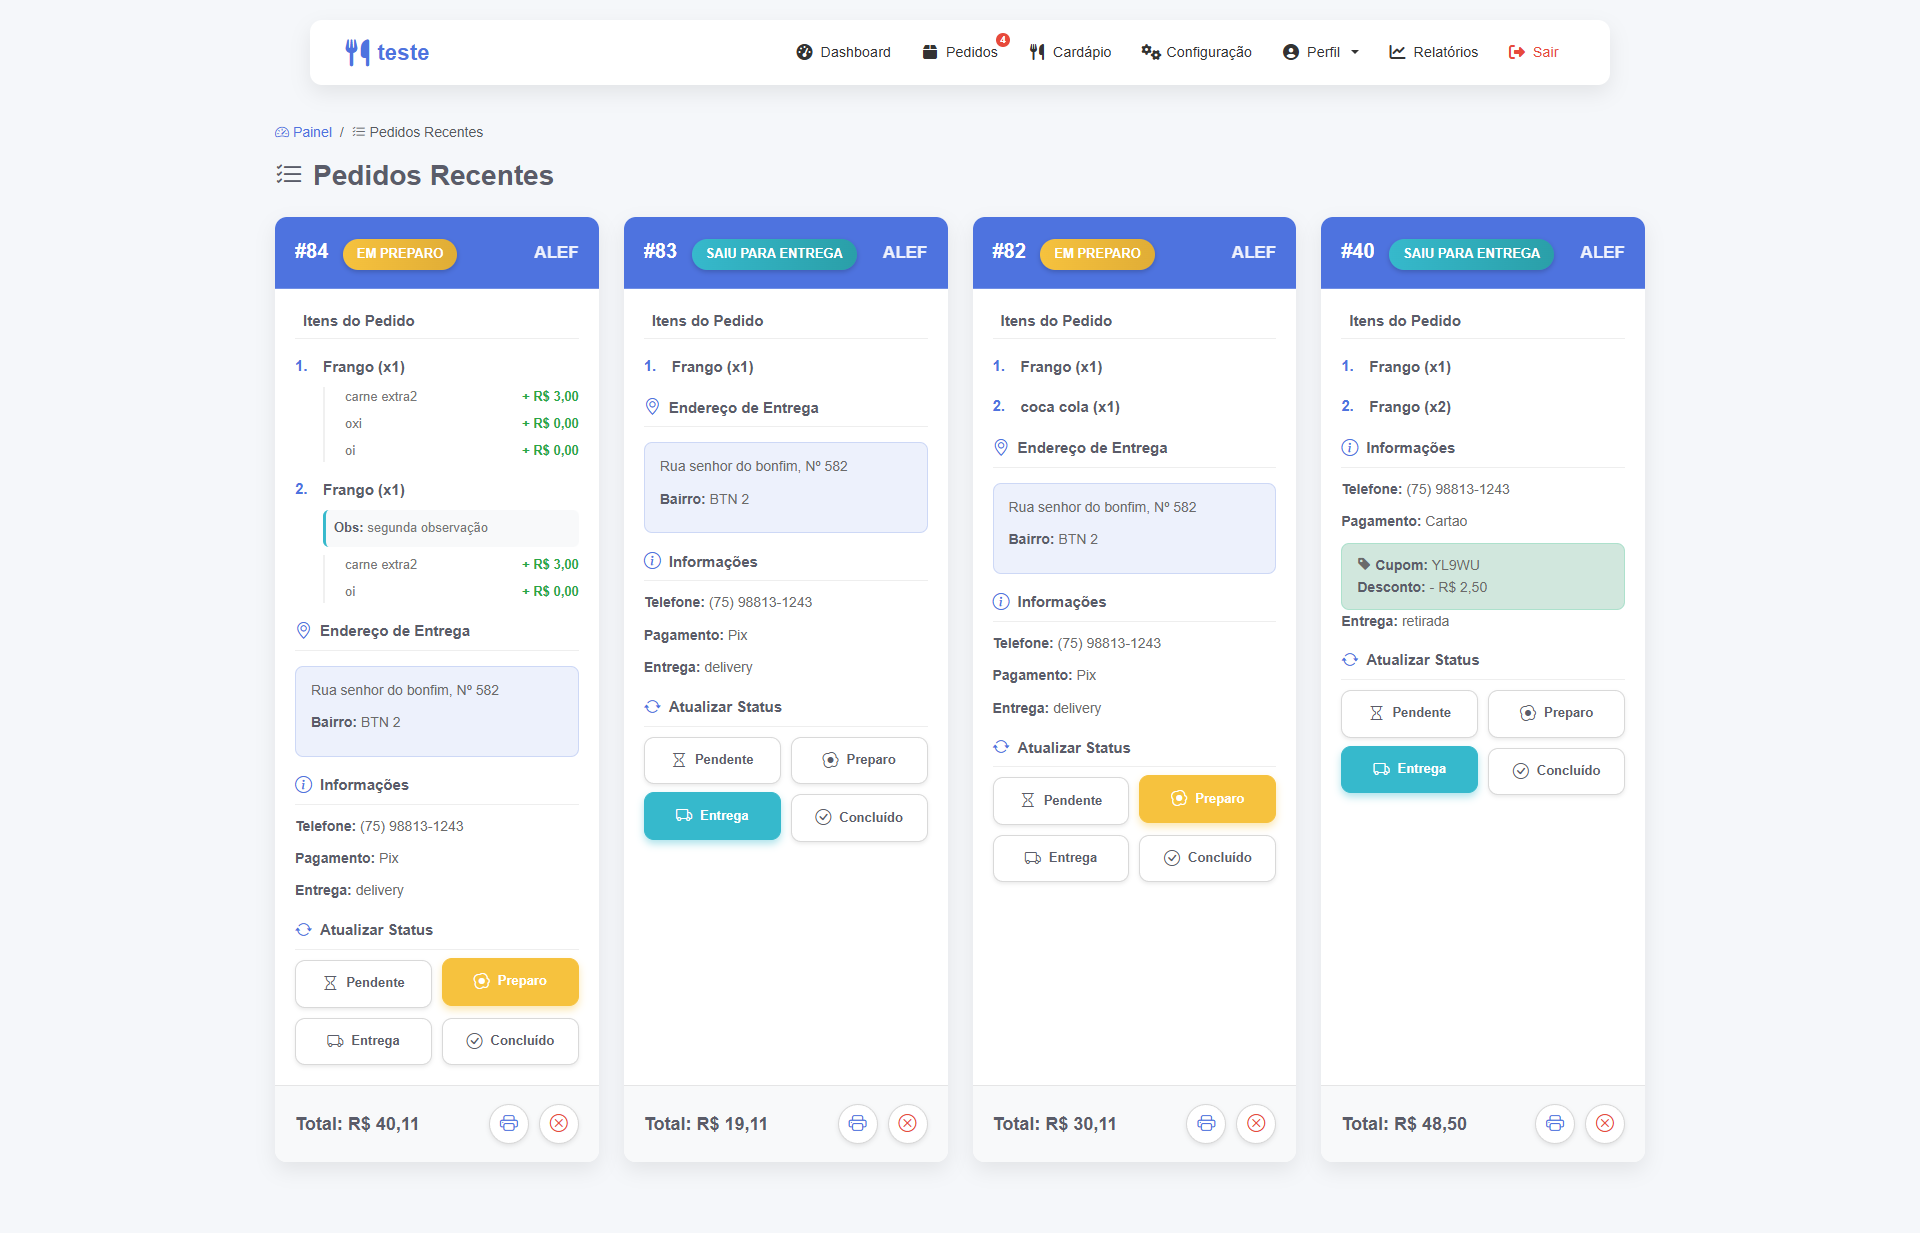
Task: Click the Painel breadcrumb dashboard icon
Action: click(x=282, y=132)
